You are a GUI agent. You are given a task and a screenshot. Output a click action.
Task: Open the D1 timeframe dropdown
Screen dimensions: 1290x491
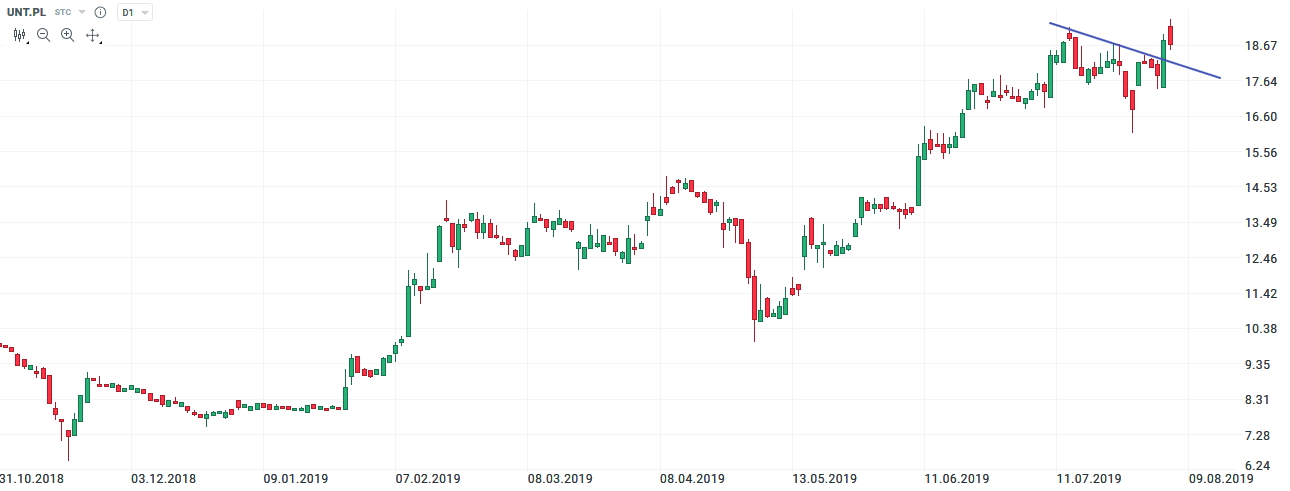(x=134, y=13)
